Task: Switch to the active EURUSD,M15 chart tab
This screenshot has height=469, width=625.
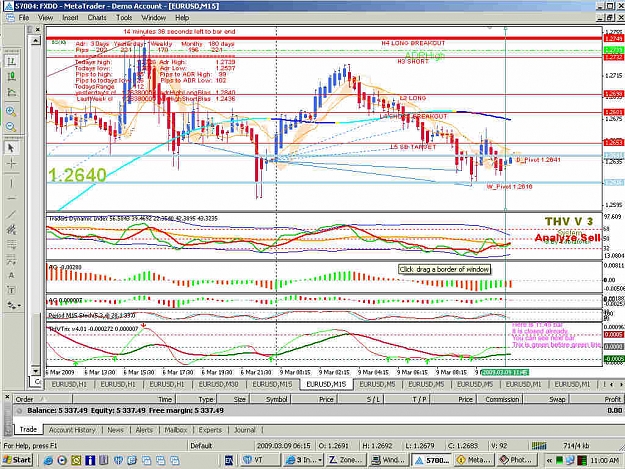Action: tap(326, 384)
